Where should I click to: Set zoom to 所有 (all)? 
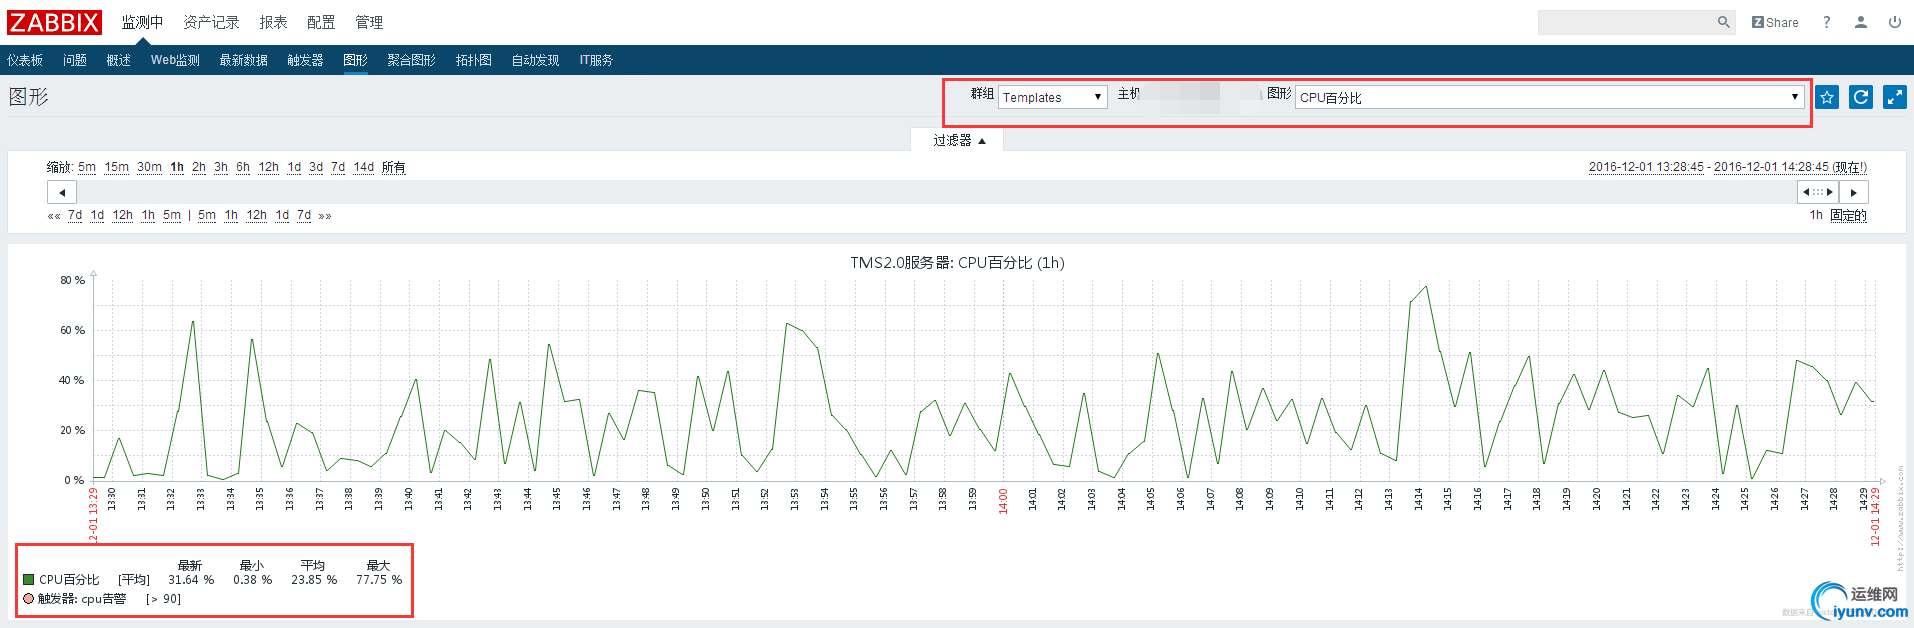coord(394,167)
